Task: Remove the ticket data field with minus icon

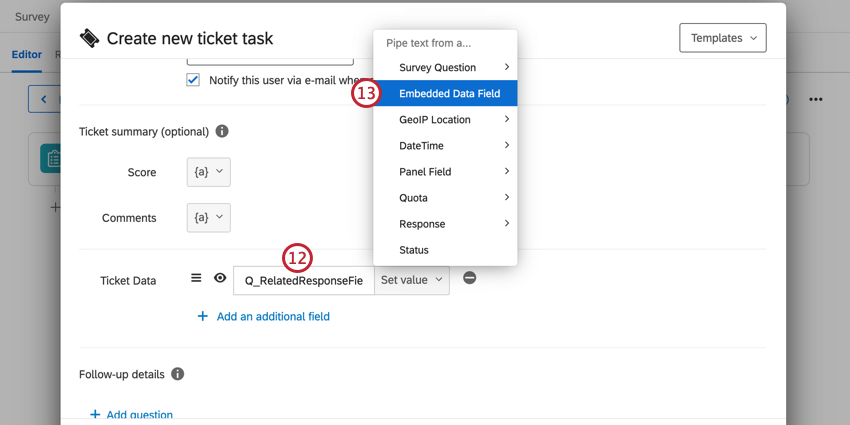Action: [469, 278]
